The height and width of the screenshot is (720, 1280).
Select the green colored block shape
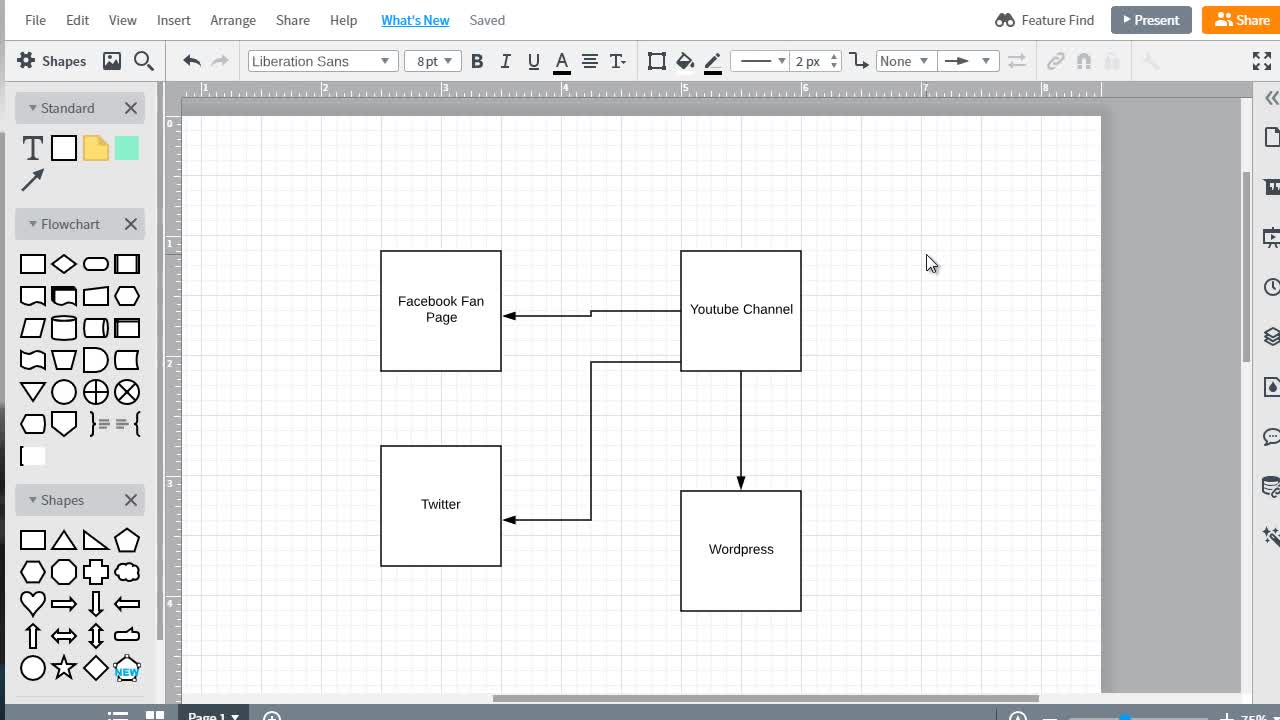tap(127, 148)
